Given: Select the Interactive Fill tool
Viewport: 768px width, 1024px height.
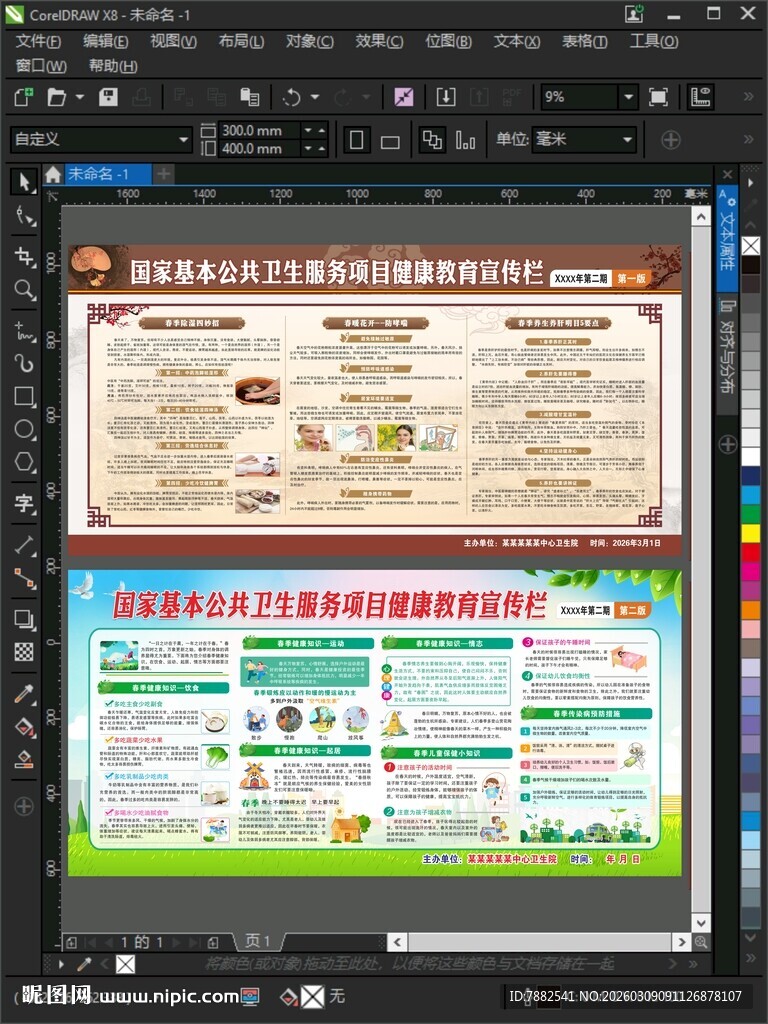Looking at the screenshot, I should [x=24, y=726].
